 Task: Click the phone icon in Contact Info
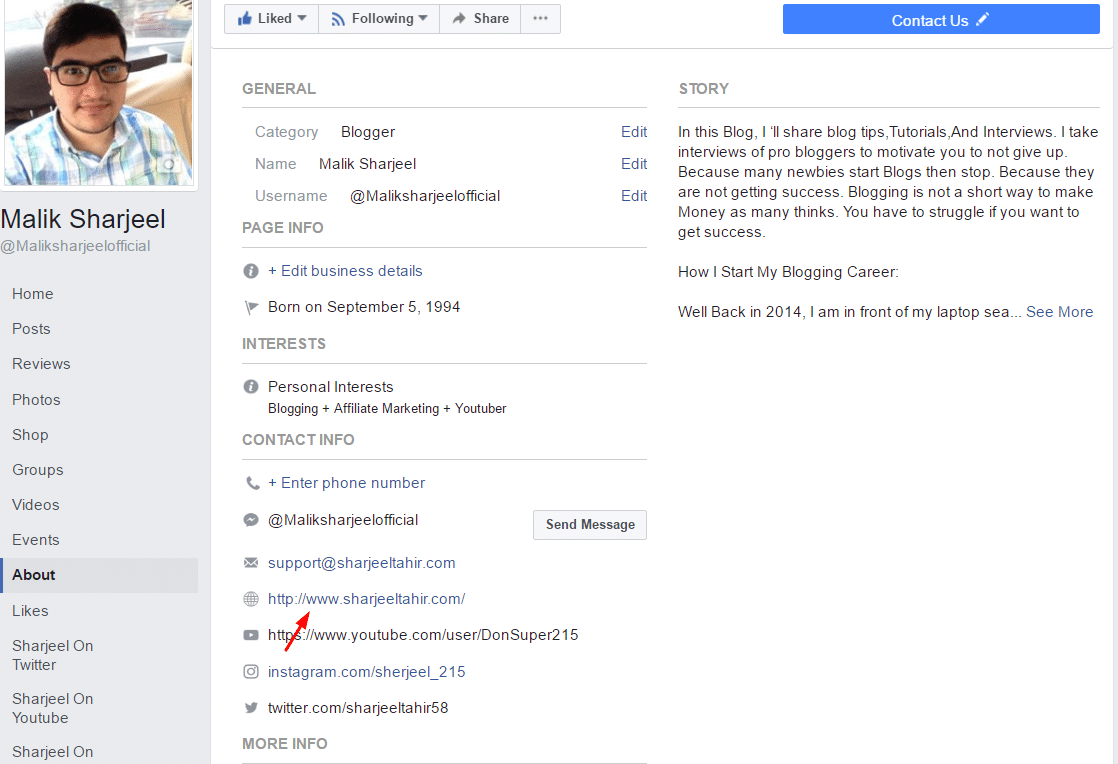(252, 483)
